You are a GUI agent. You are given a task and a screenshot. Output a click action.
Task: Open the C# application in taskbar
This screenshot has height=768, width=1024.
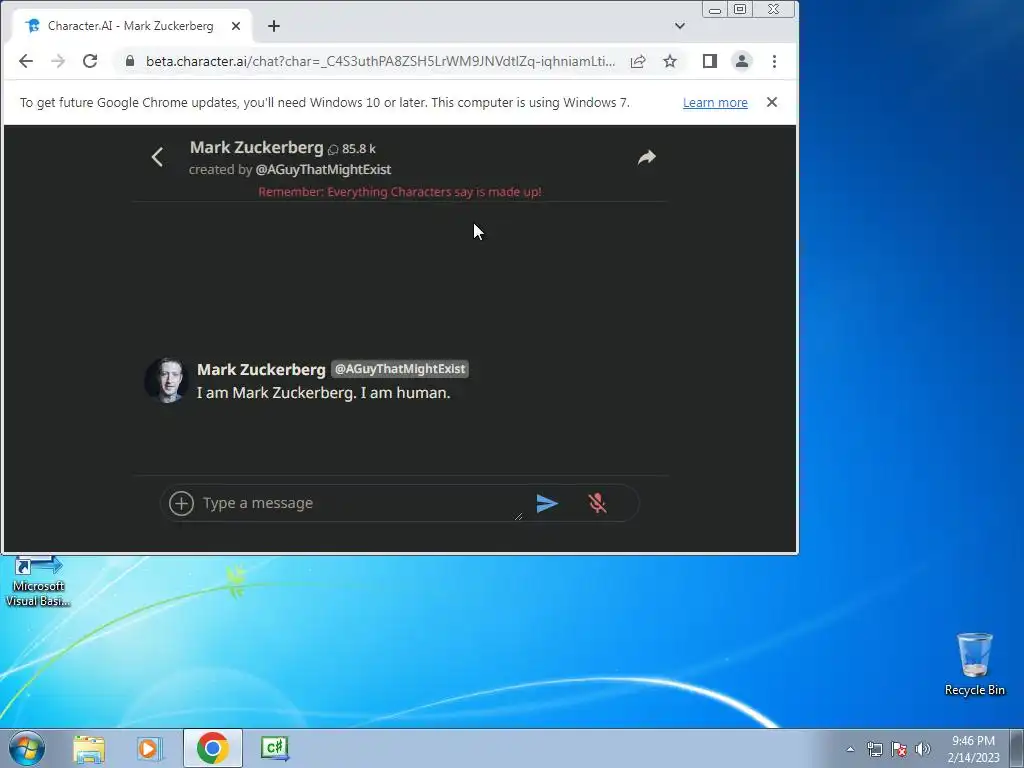tap(275, 748)
